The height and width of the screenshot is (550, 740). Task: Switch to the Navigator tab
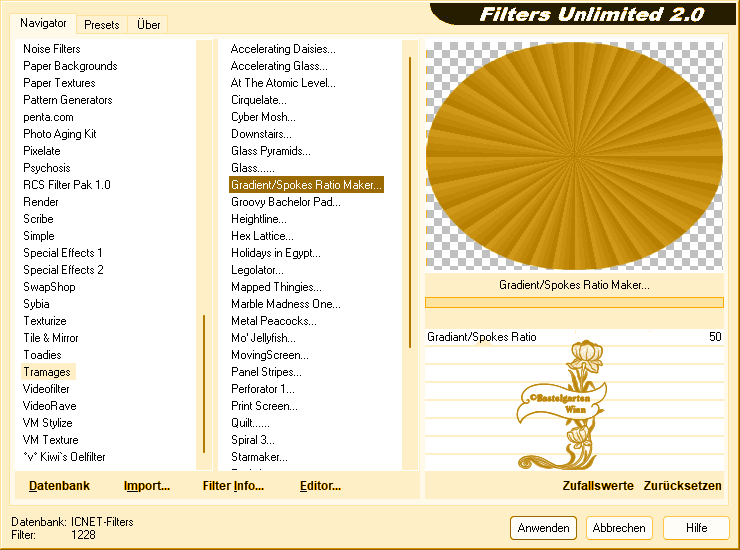43,23
